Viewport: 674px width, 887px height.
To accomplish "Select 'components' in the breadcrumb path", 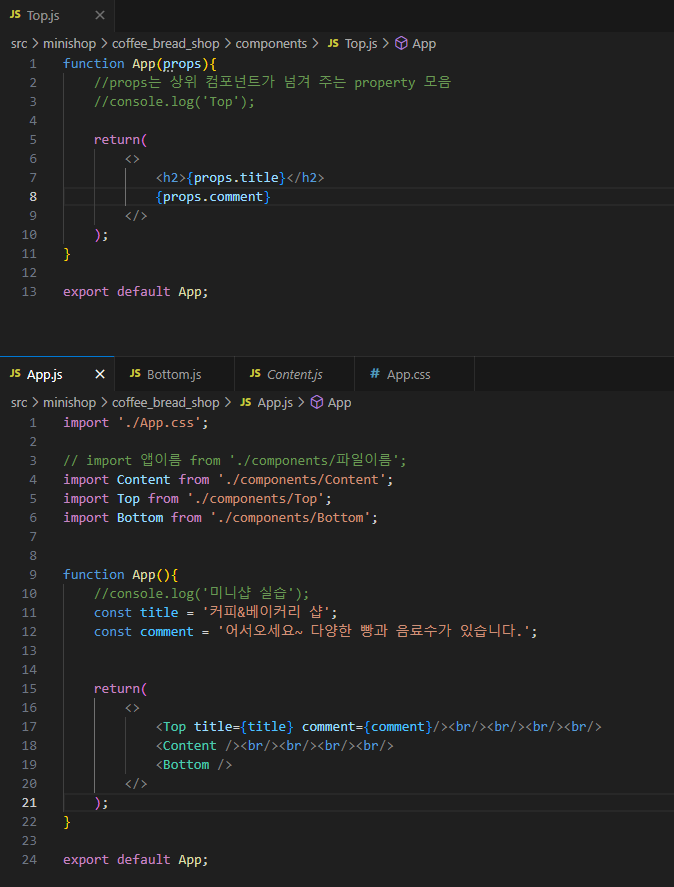I will (271, 44).
